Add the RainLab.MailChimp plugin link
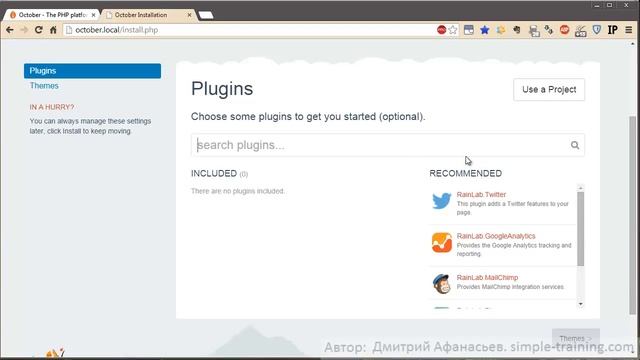The image size is (640, 360). coord(487,278)
